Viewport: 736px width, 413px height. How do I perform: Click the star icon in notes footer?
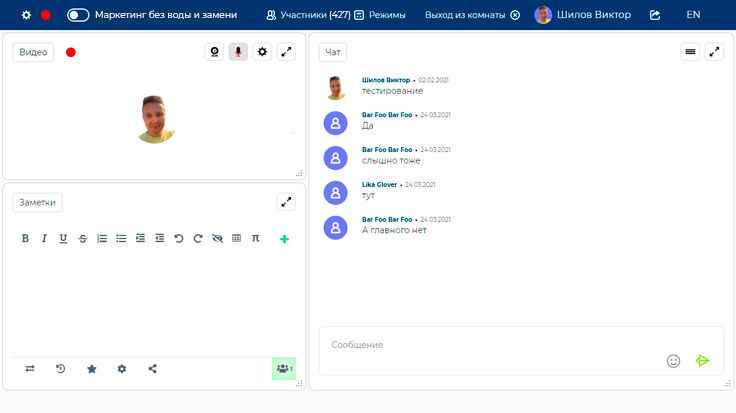(91, 369)
